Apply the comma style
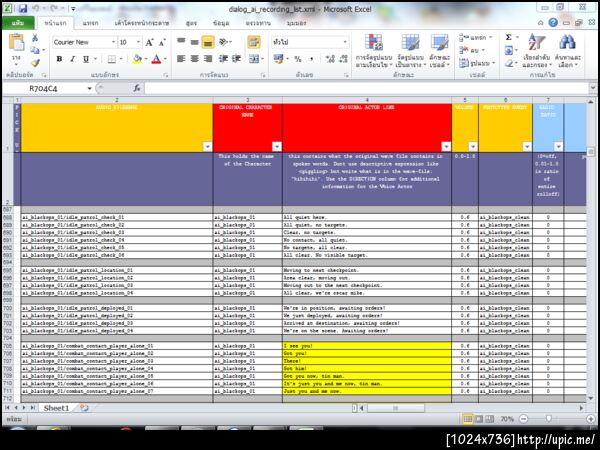Viewport: 600px width, 450px height. pos(311,59)
